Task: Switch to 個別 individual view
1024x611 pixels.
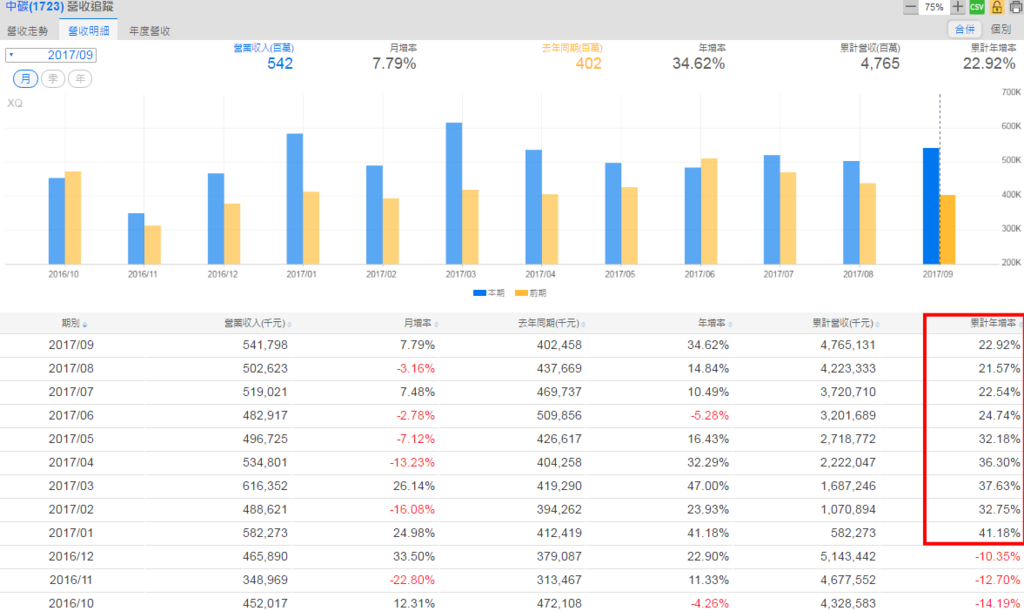Action: tap(1001, 29)
